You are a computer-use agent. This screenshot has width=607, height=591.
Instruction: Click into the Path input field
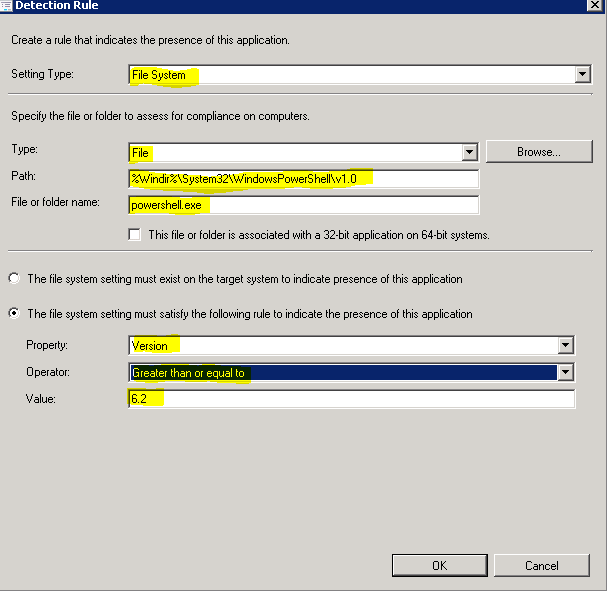click(304, 179)
